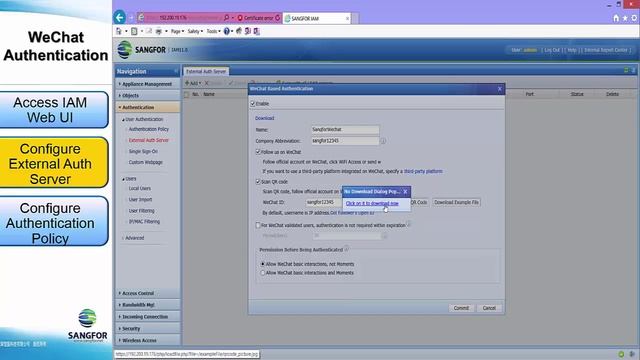Viewport: 640px width, 360px height.
Task: Click Help link in header
Action: tap(572, 50)
